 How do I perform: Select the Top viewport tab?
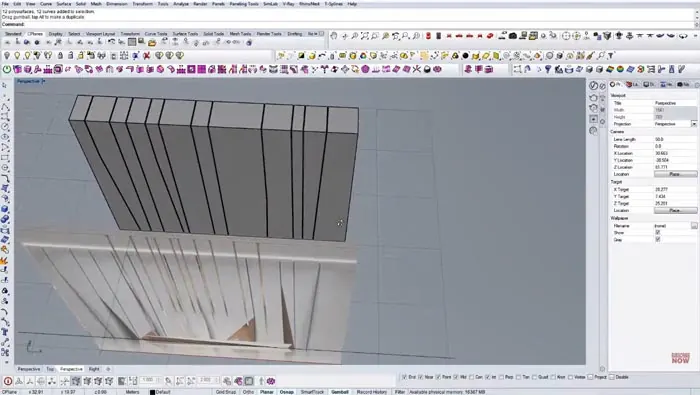50,369
